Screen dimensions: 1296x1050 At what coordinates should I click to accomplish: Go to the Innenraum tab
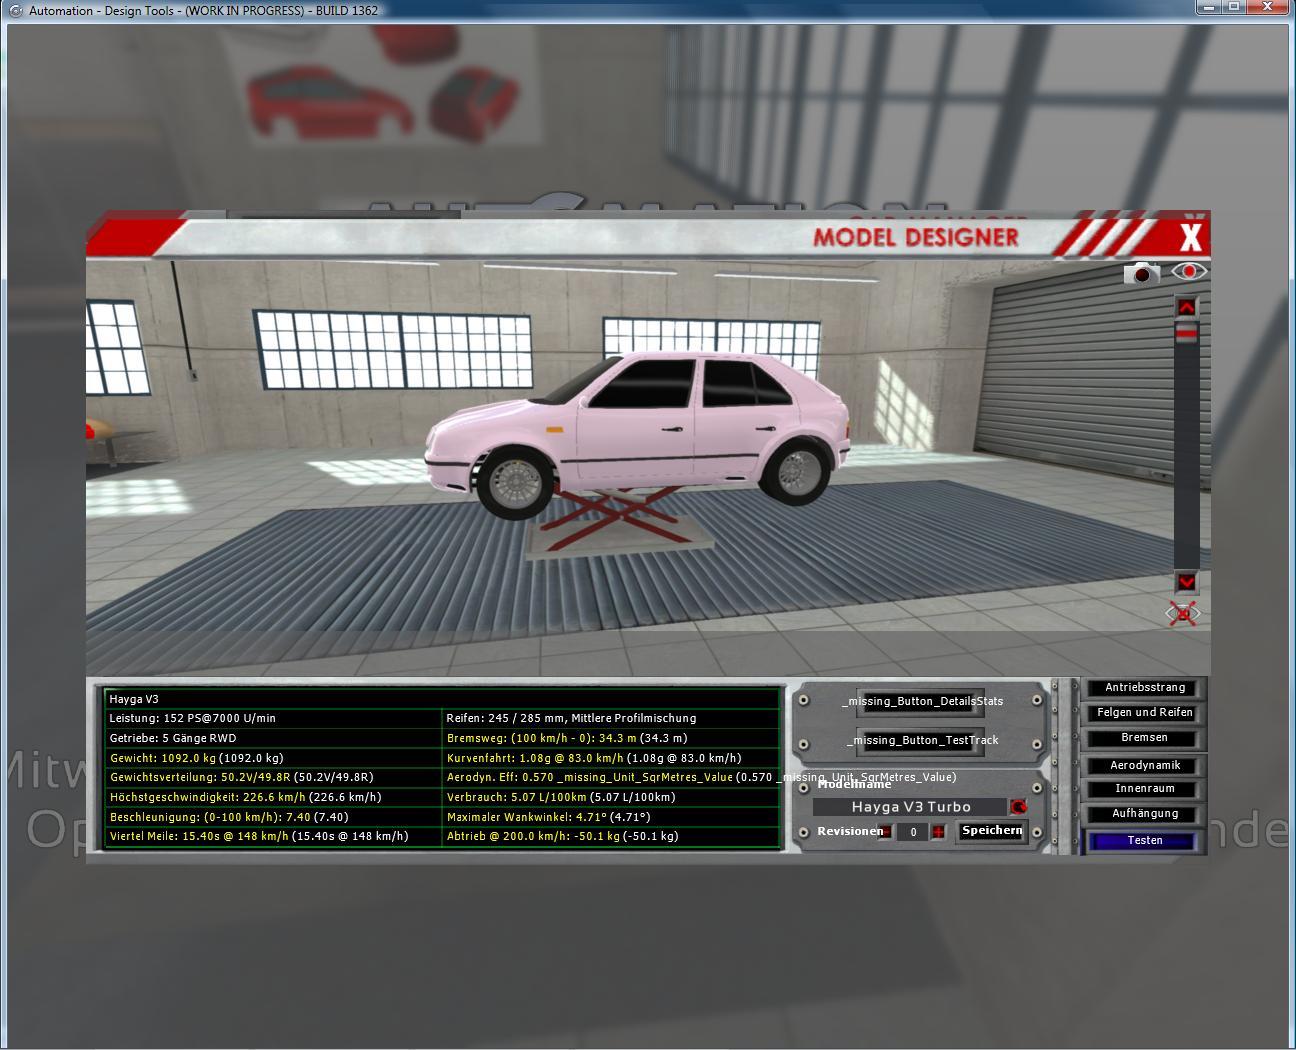pos(1145,789)
